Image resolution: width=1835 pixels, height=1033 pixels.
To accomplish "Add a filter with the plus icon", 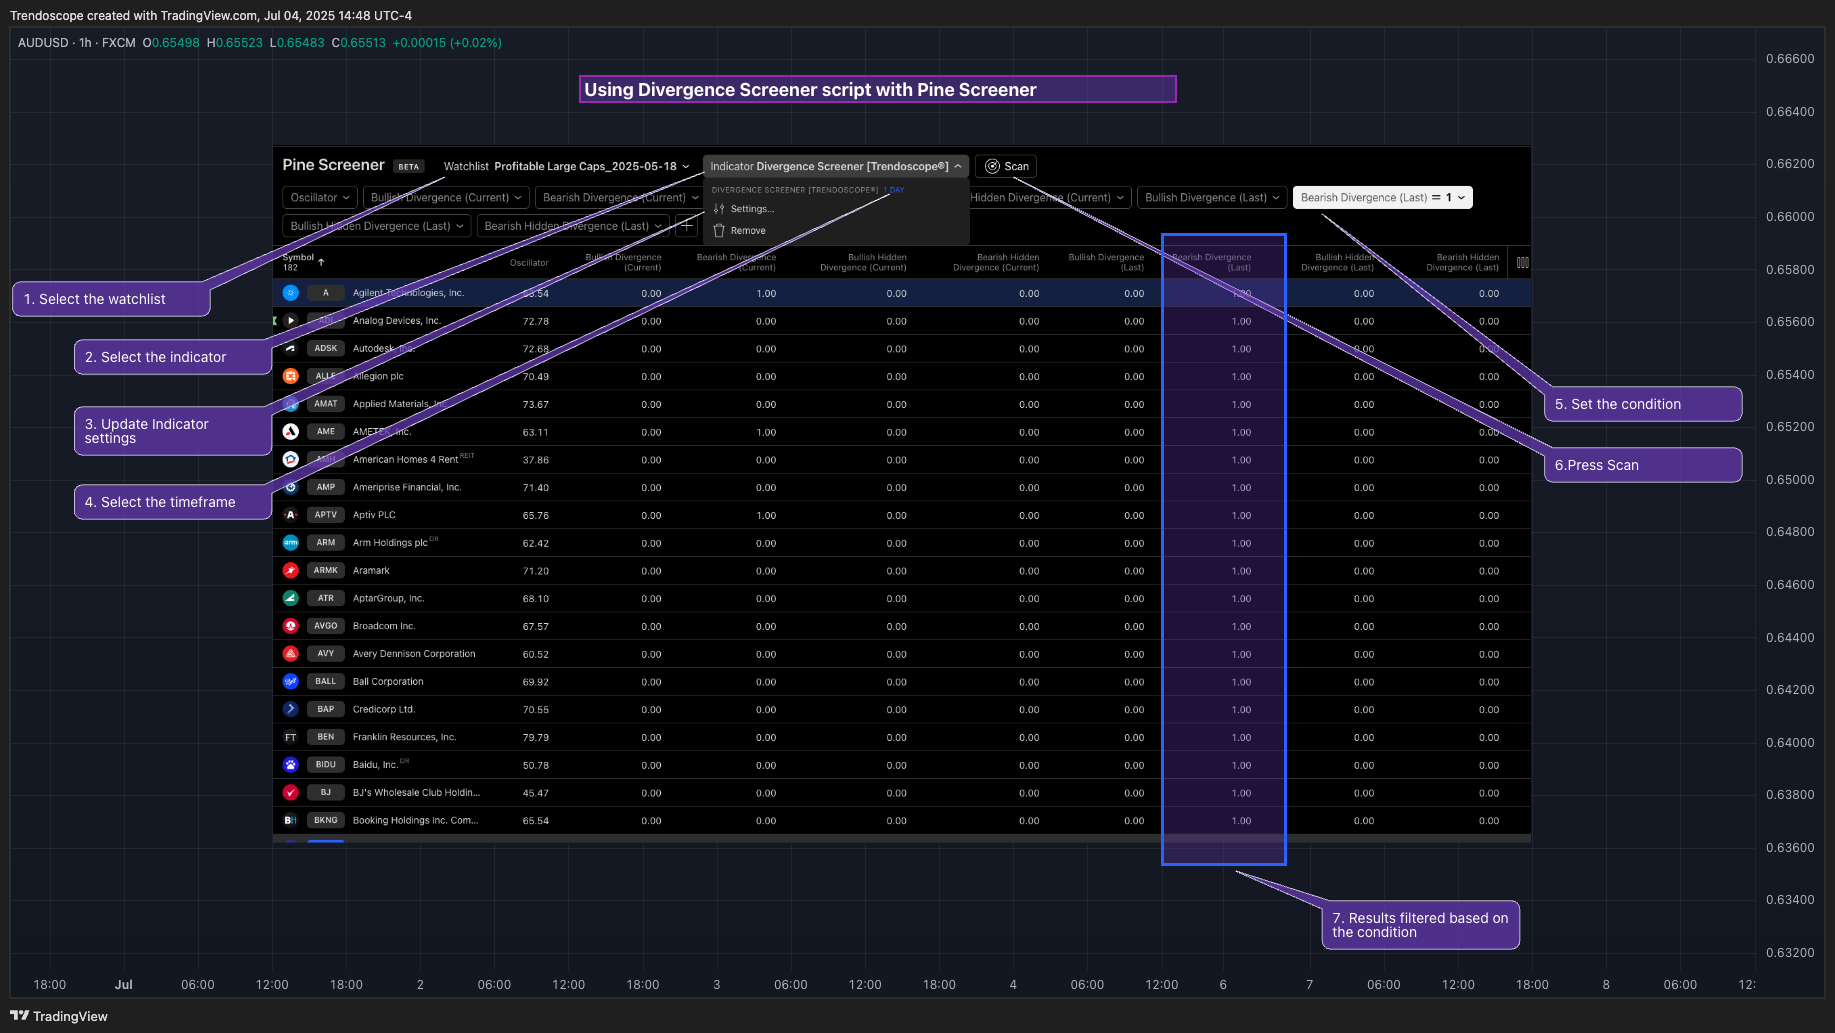I will tap(687, 226).
